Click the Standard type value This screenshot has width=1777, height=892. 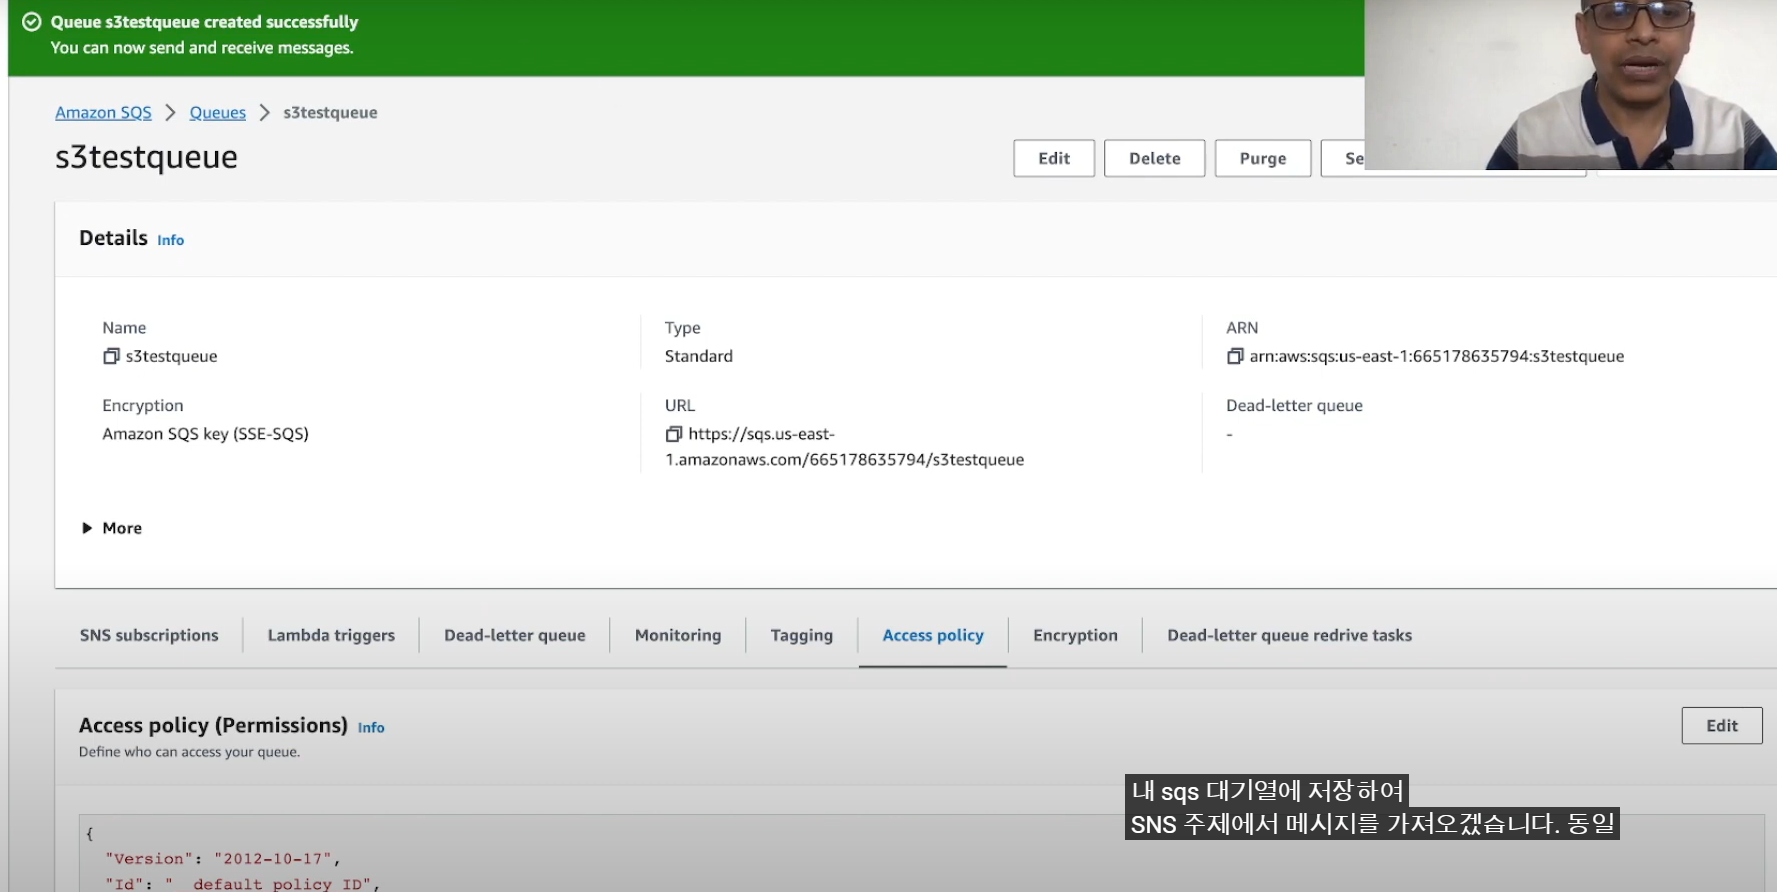coord(699,356)
